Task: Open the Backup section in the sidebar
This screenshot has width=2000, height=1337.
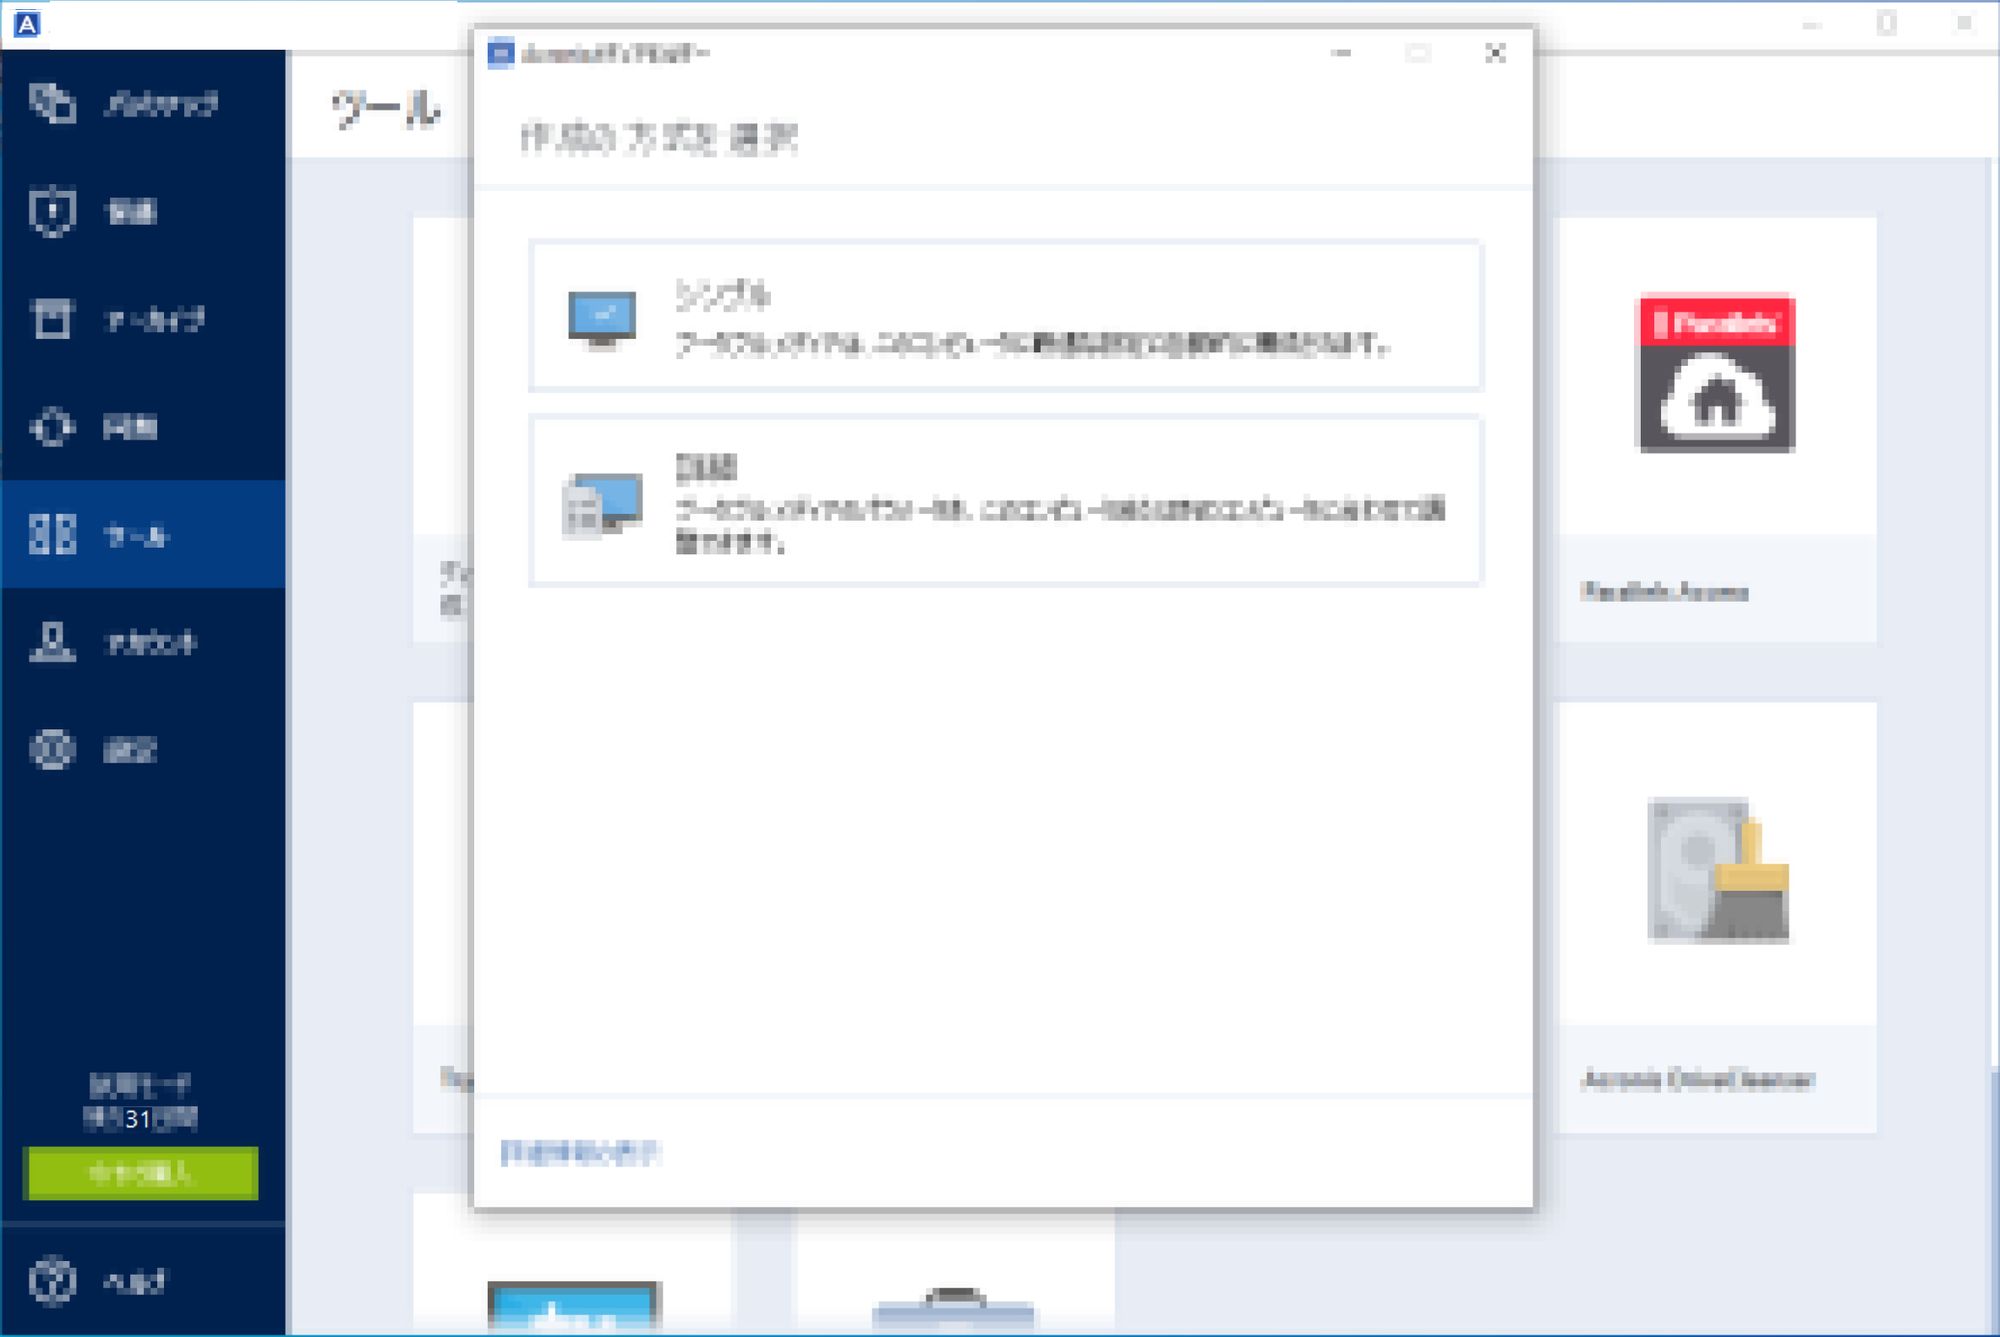Action: tap(142, 104)
